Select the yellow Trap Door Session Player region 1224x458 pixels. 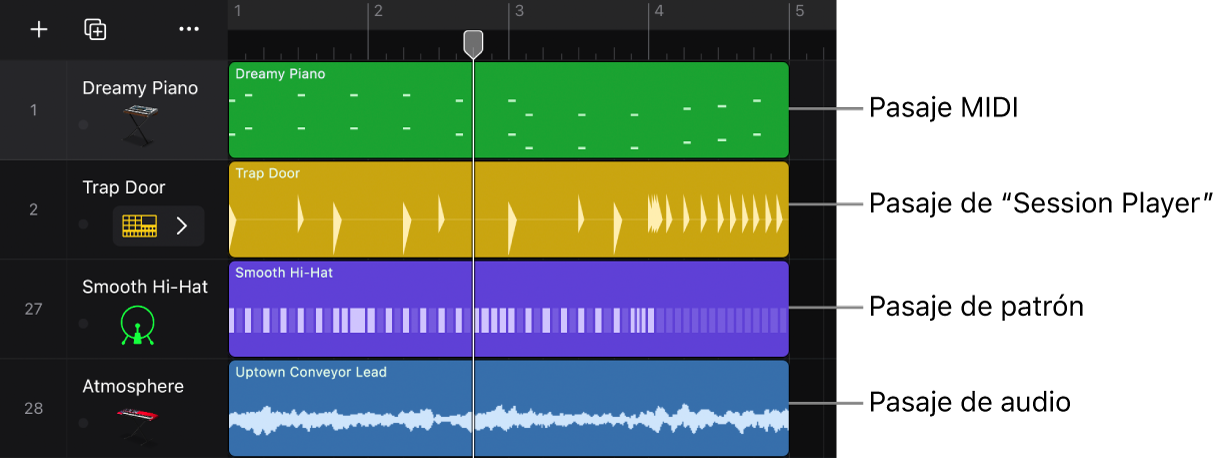click(509, 210)
